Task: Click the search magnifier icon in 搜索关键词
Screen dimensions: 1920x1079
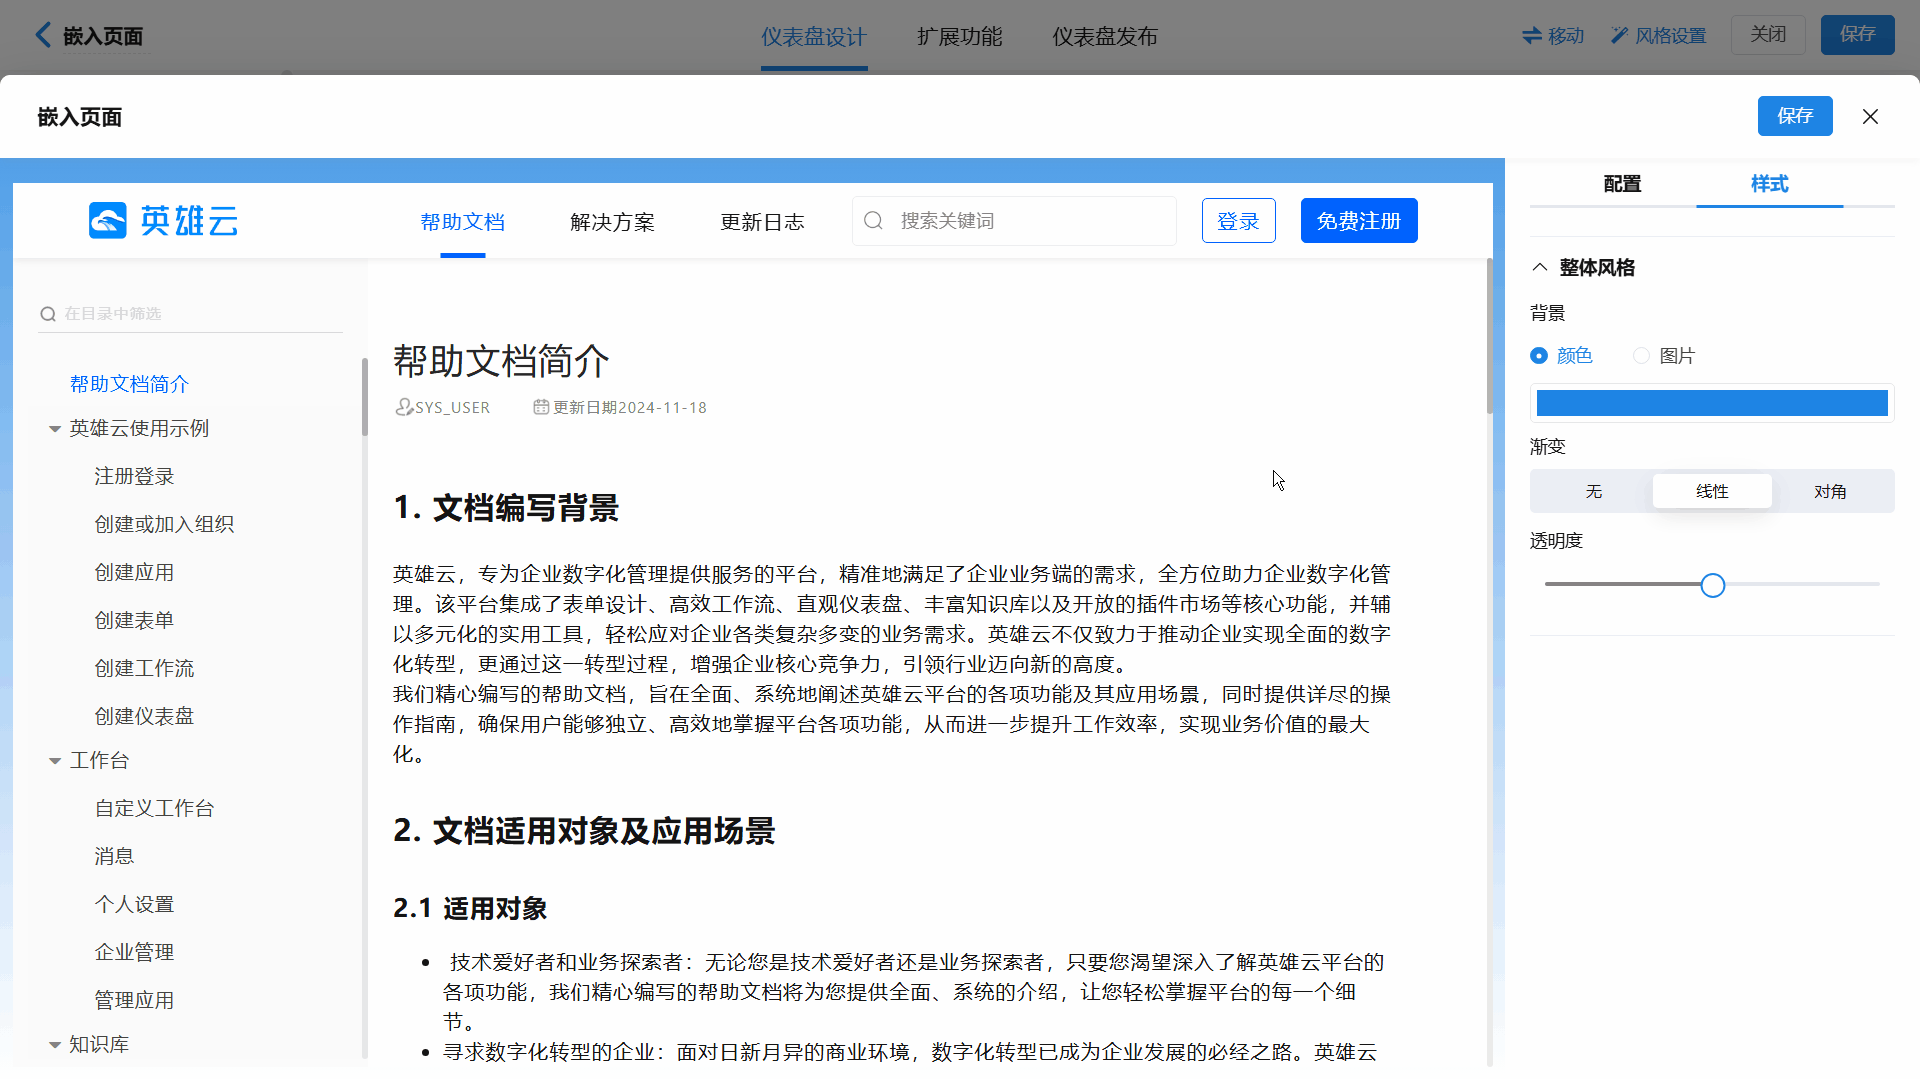Action: coord(873,220)
